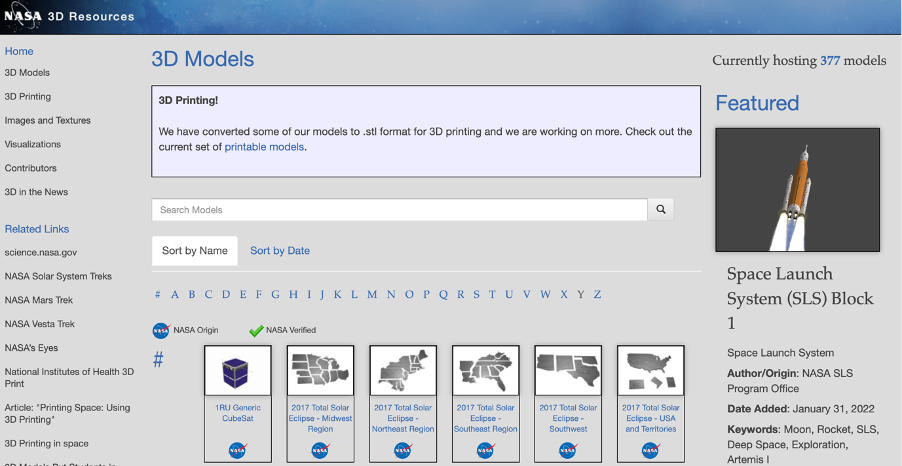Image resolution: width=902 pixels, height=466 pixels.
Task: Click the search magnifier button
Action: [660, 209]
